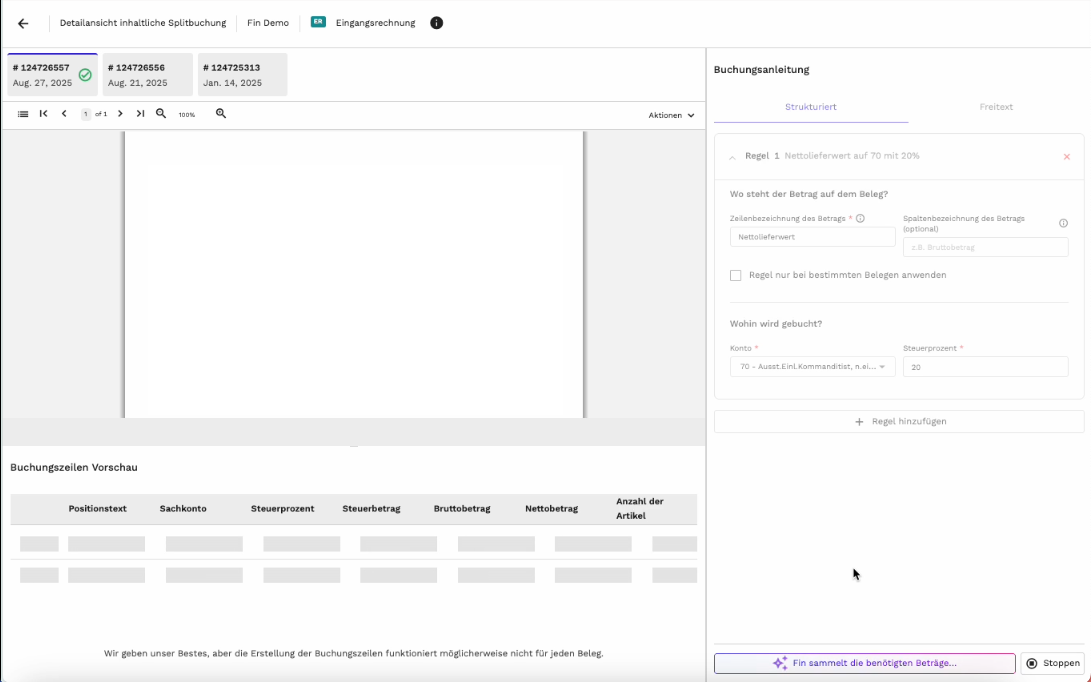Click the Steuerprozent input field
Screen dimensions: 1091x682
pyautogui.click(x=985, y=367)
